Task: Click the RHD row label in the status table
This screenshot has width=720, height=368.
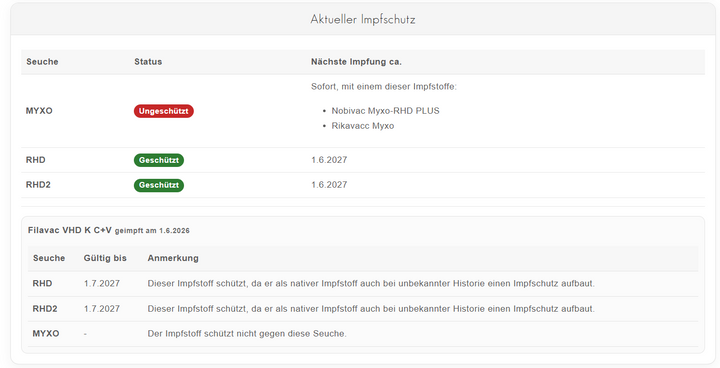Action: [x=35, y=160]
